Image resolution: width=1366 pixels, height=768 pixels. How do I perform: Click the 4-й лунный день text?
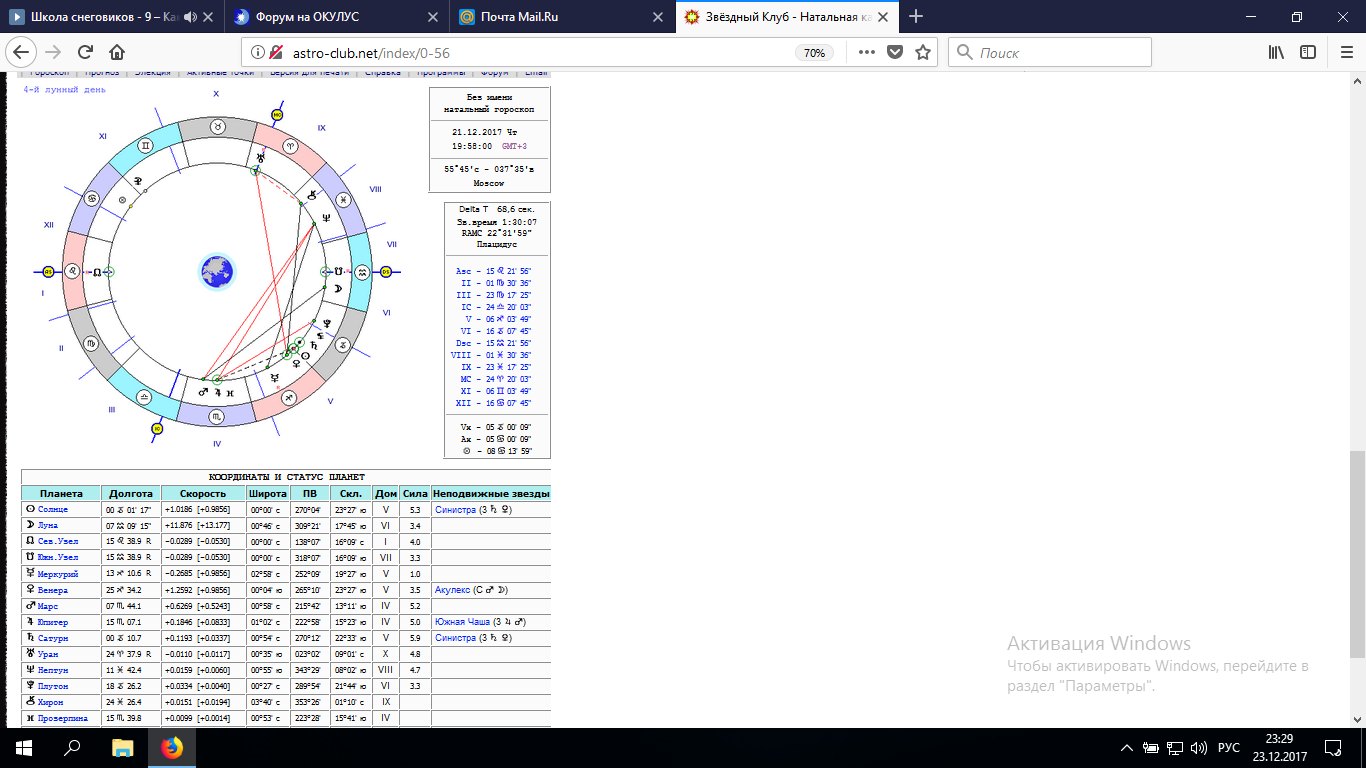coord(64,90)
